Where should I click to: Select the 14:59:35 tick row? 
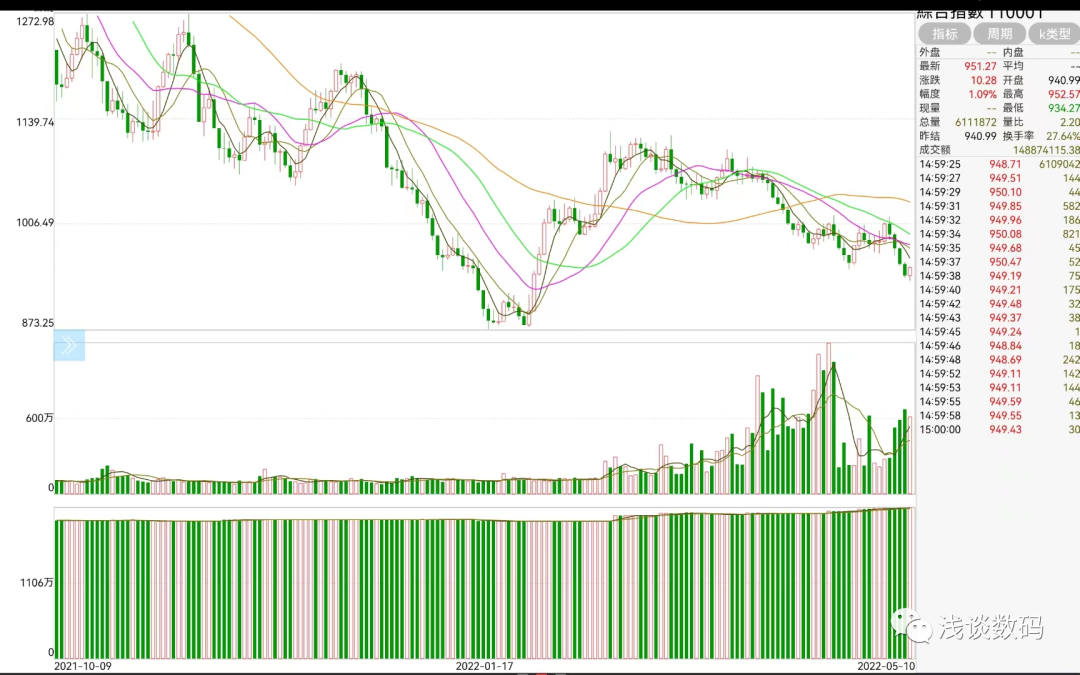(999, 248)
